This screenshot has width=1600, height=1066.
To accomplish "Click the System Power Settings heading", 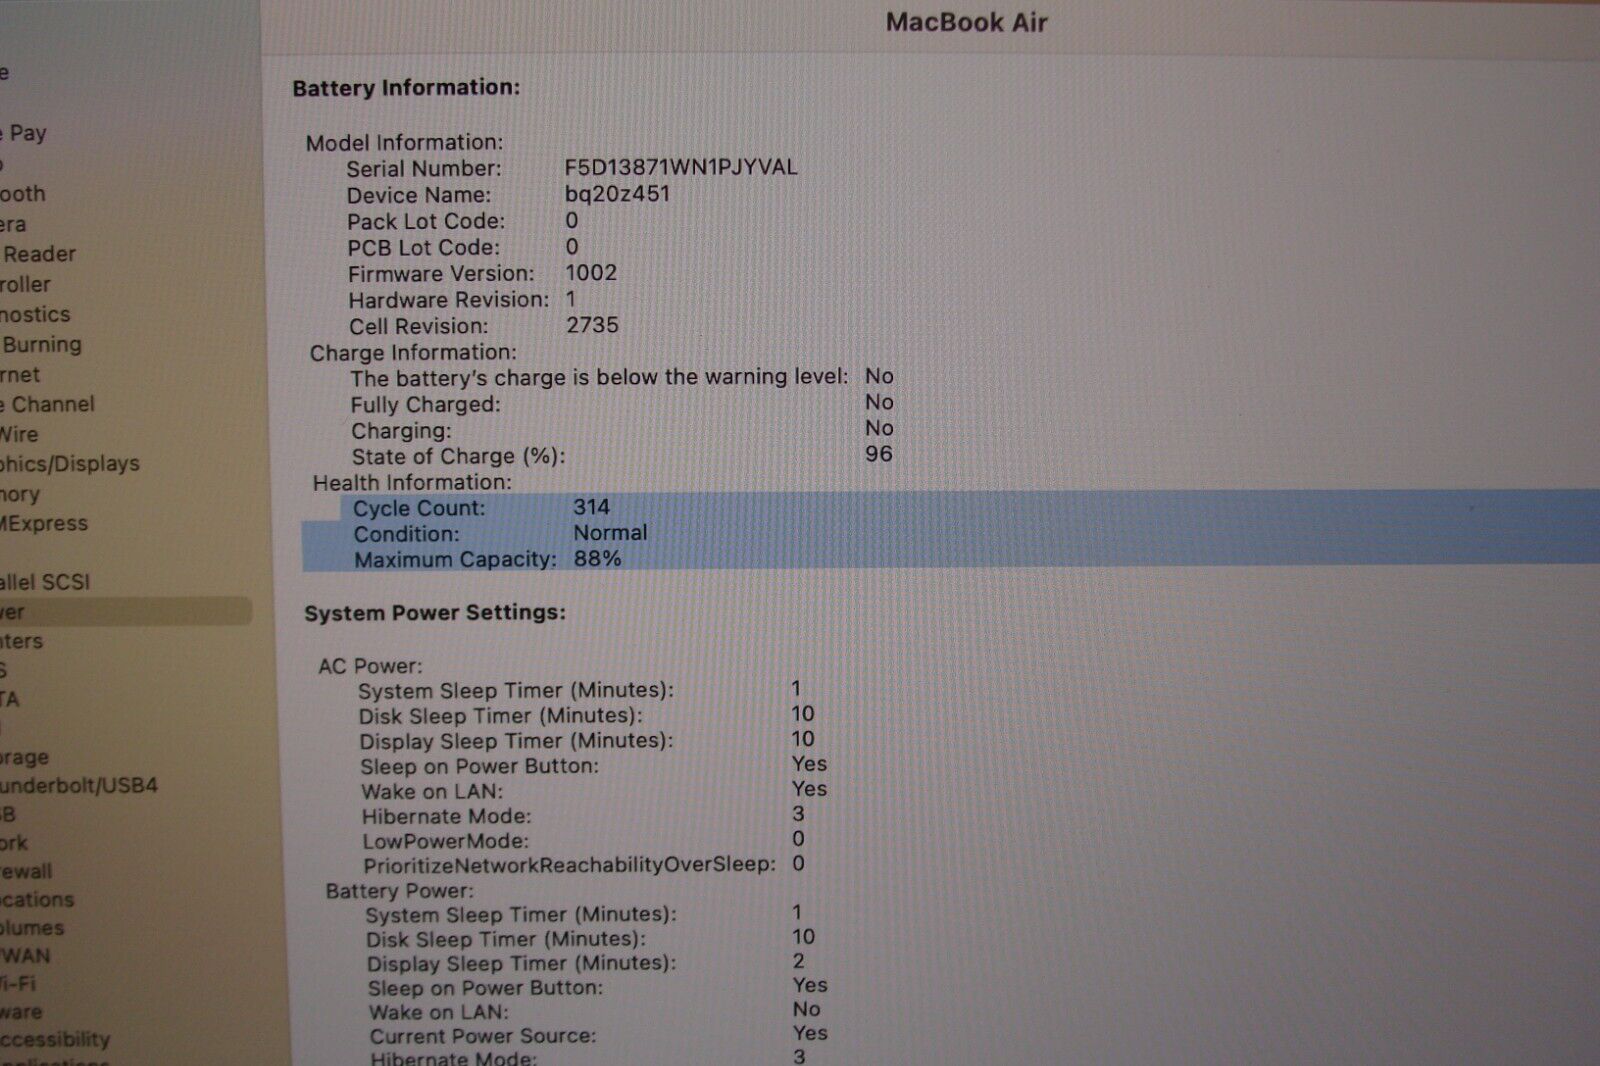I will click(435, 613).
